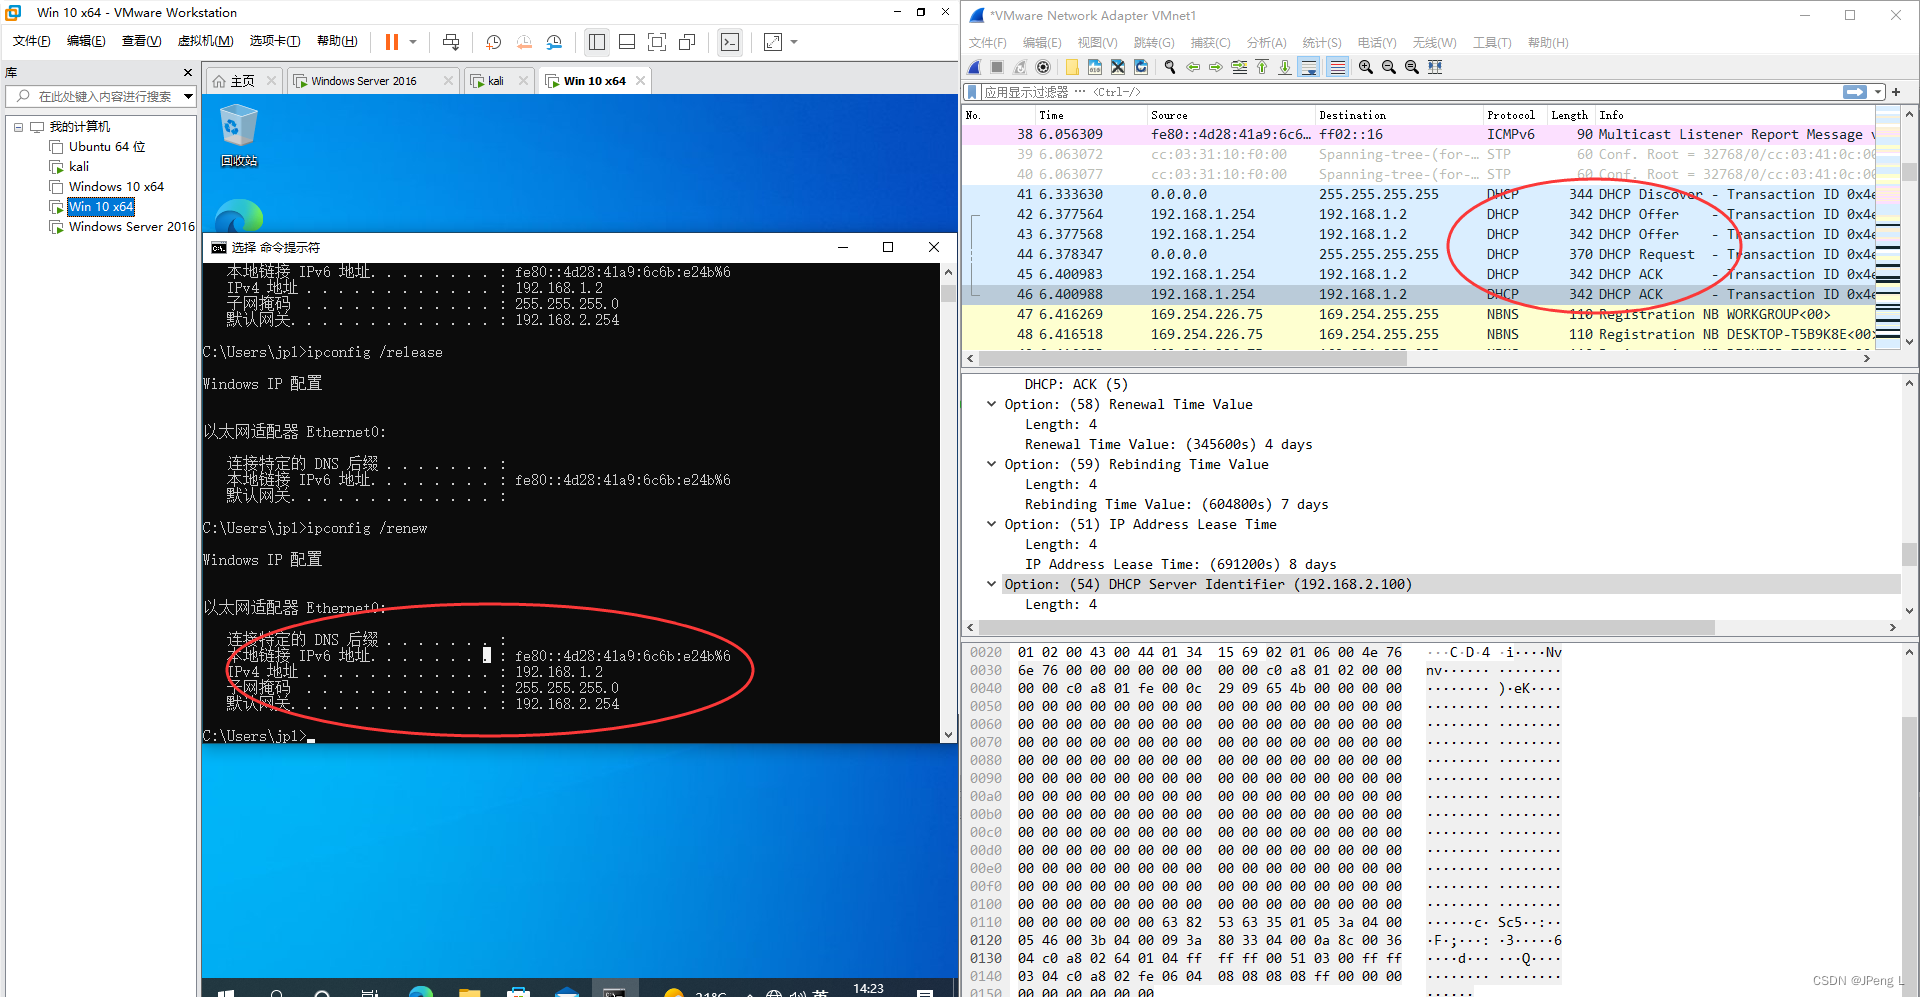Open display filter history dropdown

(1878, 92)
